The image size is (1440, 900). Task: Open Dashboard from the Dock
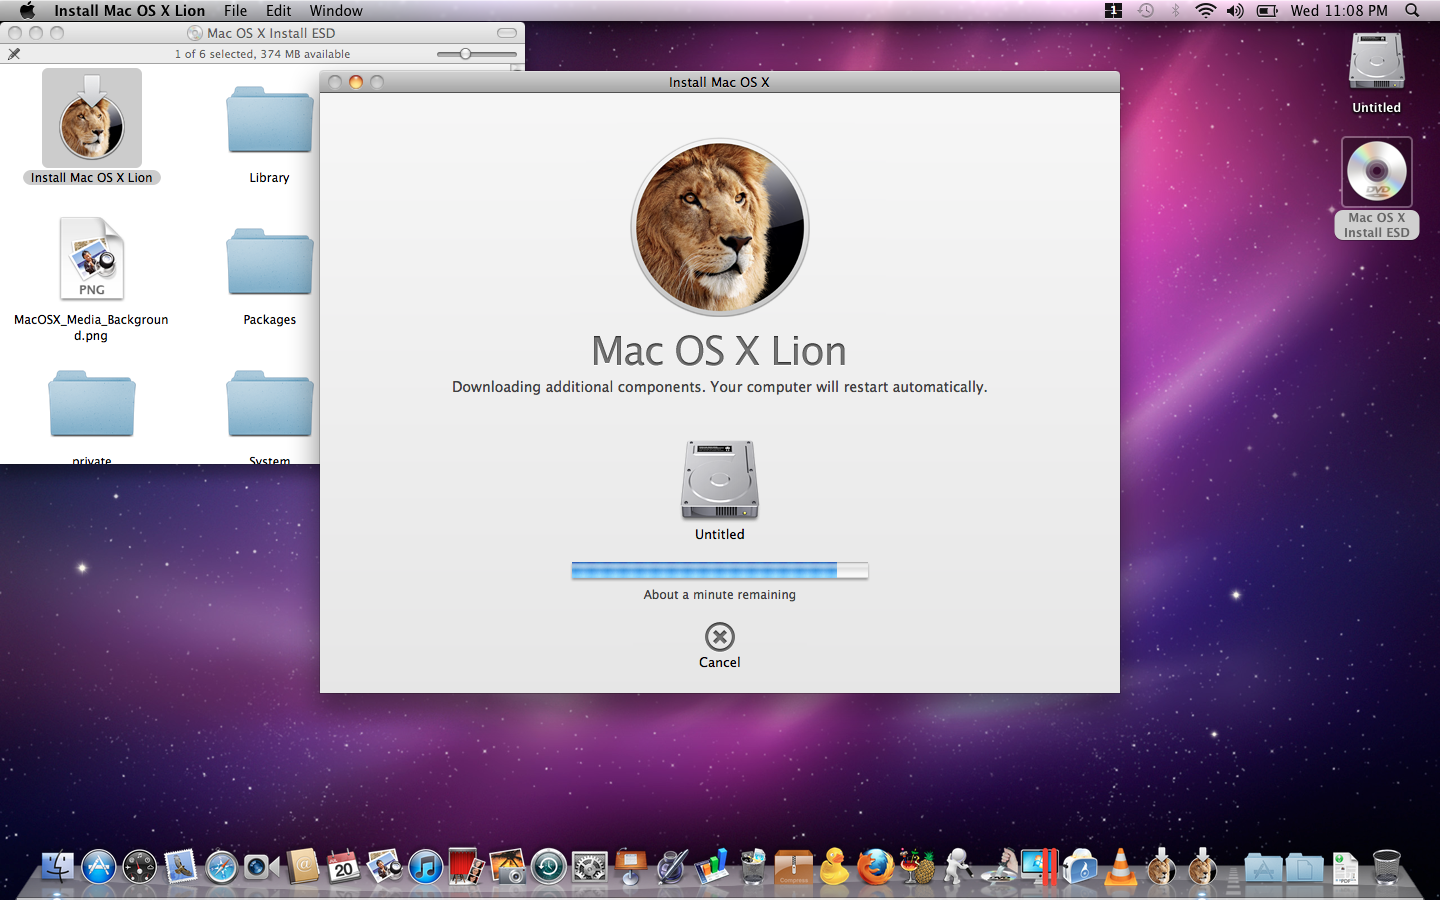[140, 866]
